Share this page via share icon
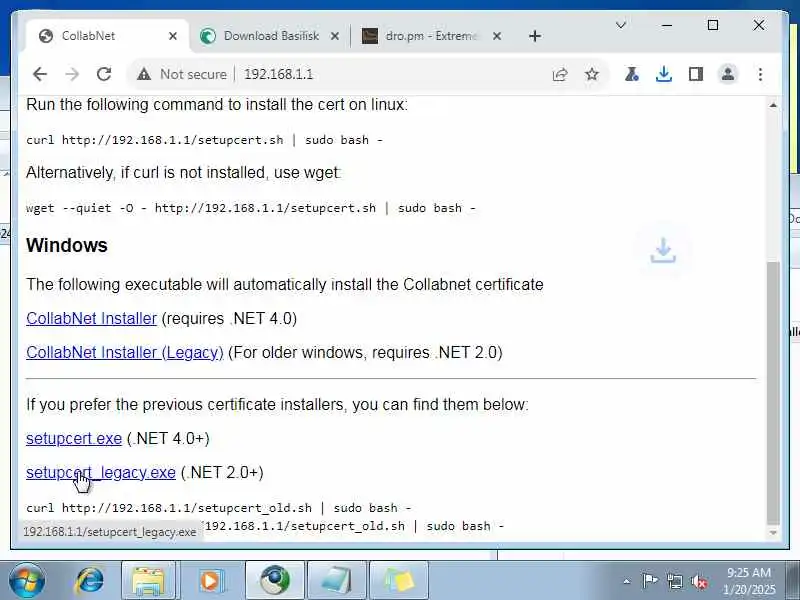This screenshot has width=800, height=600. (x=560, y=74)
